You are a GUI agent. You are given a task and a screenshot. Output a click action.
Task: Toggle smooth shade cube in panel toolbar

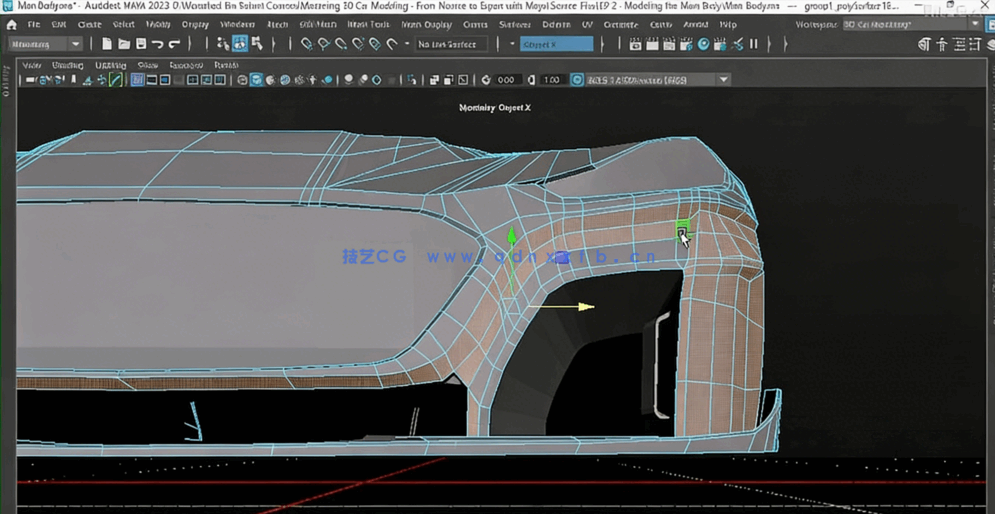pos(257,80)
